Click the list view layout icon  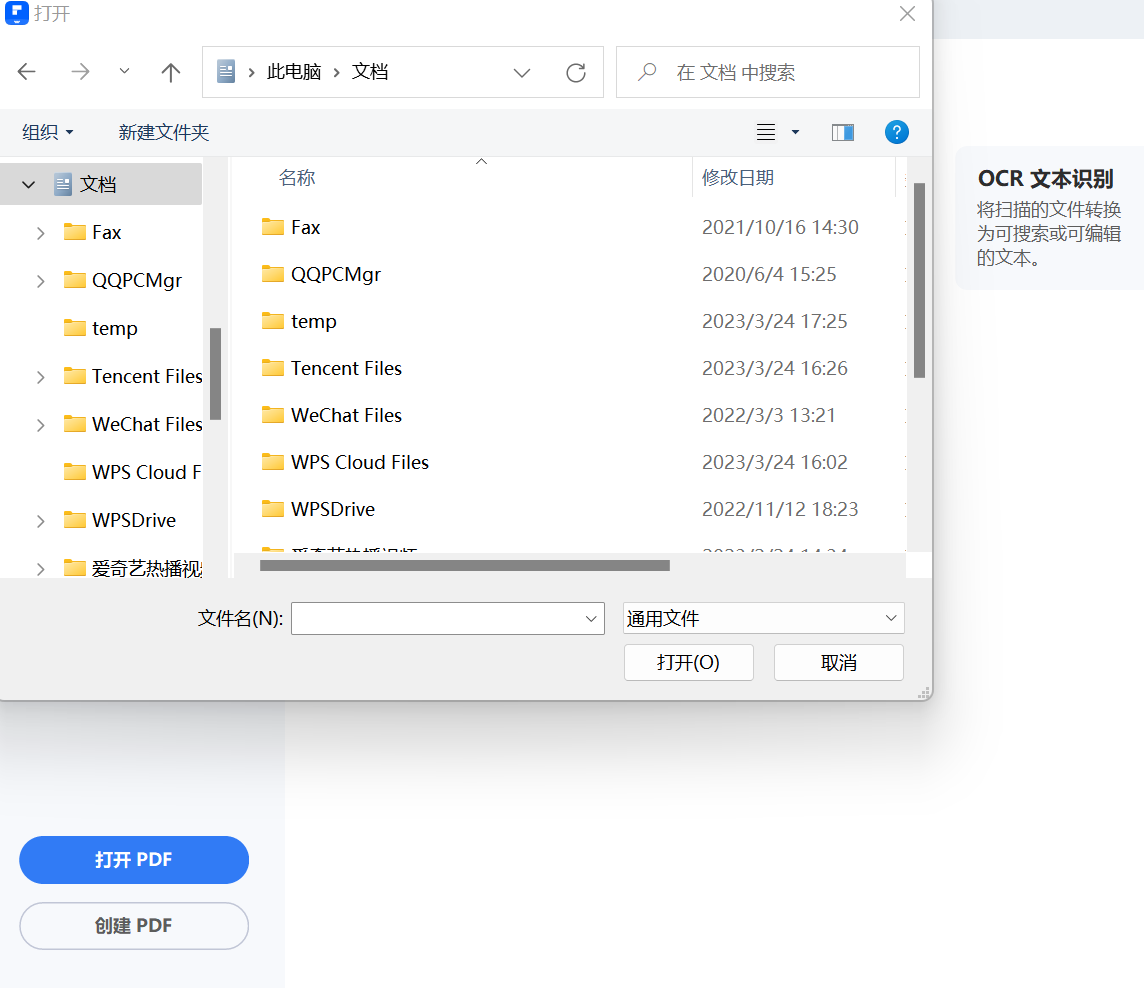coord(764,131)
